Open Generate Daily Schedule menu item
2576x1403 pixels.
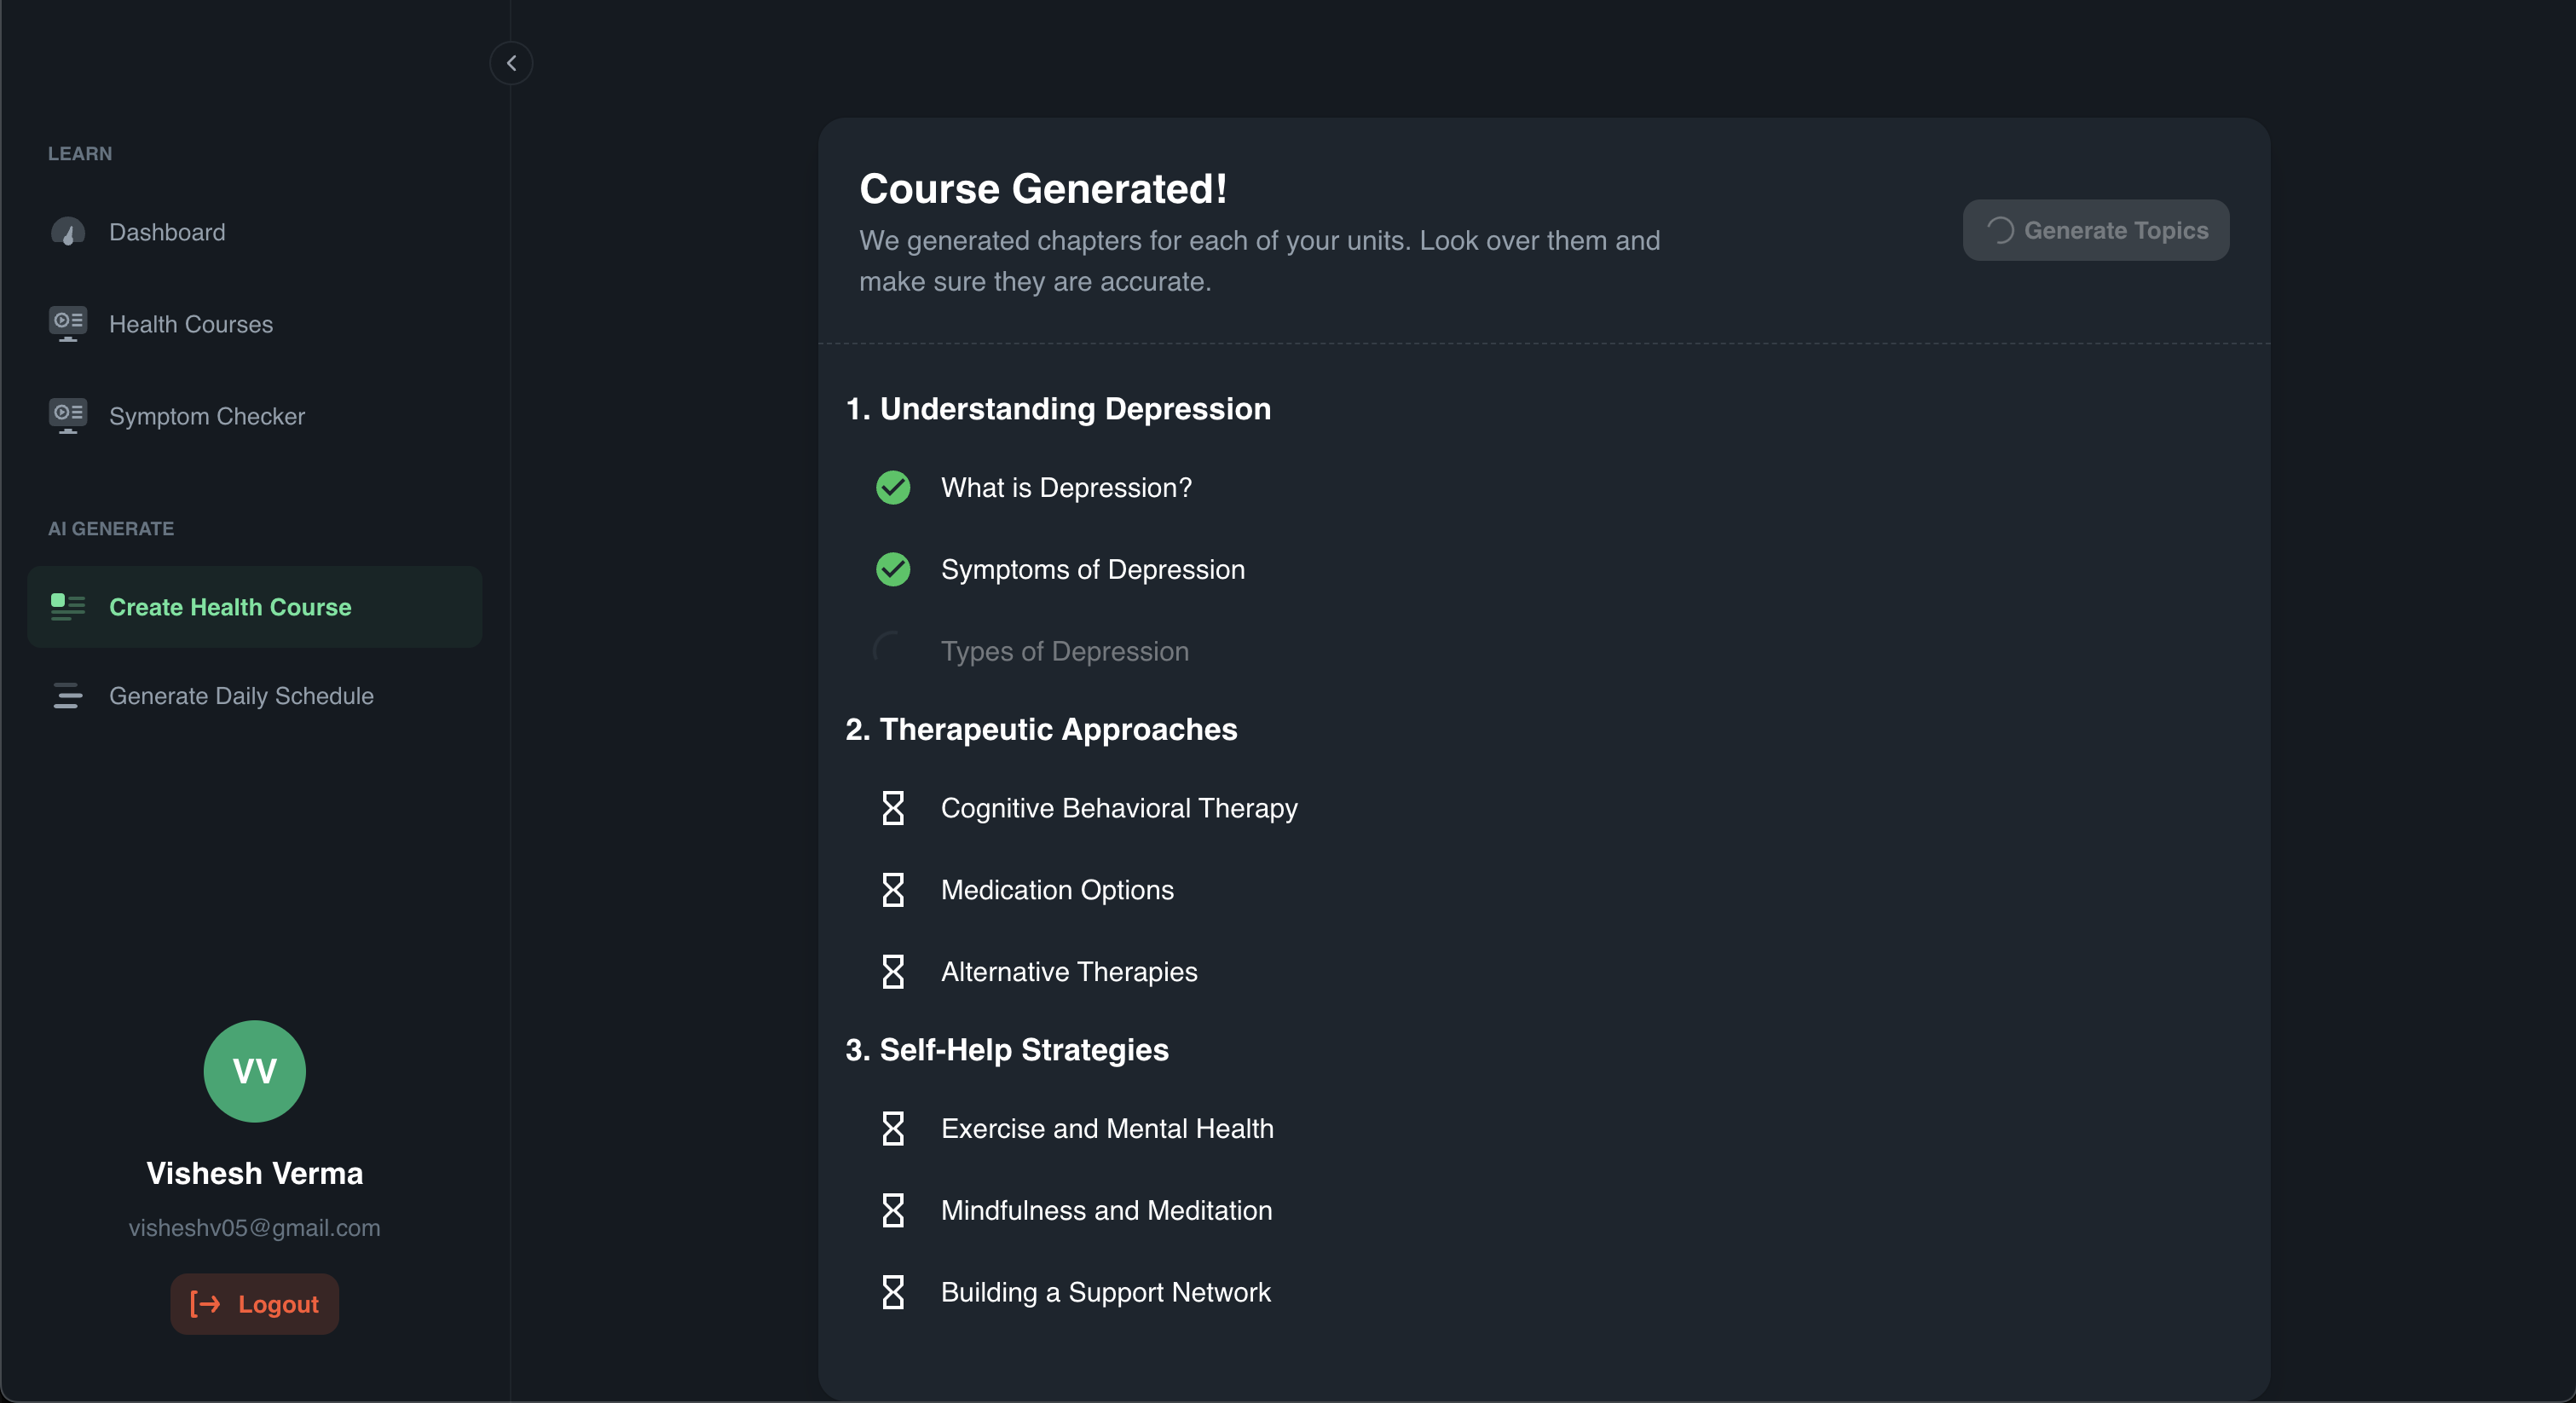pos(240,695)
